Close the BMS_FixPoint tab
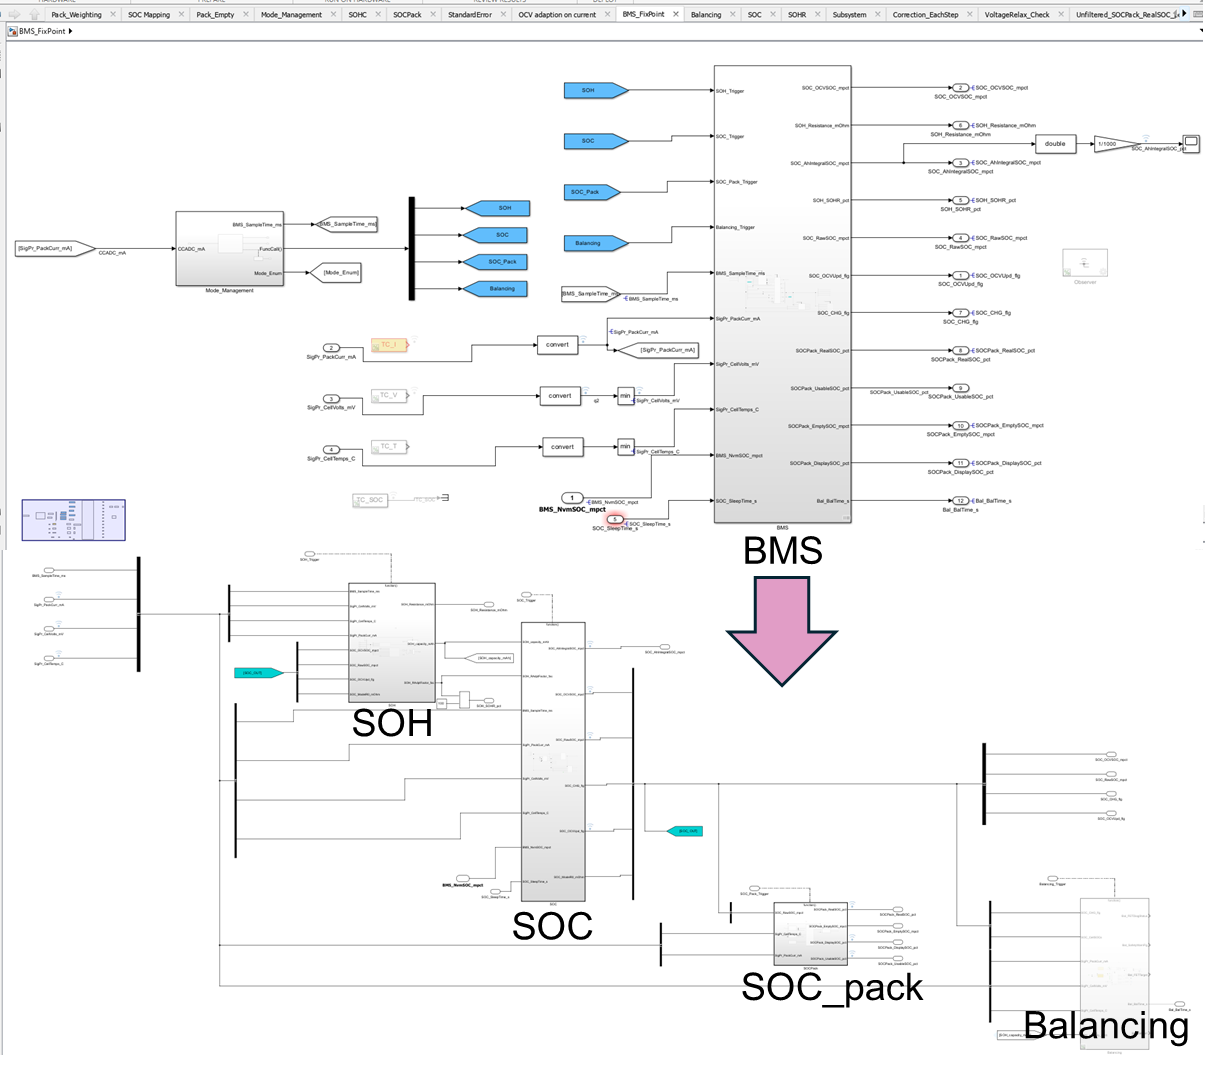The image size is (1227, 1071). 674,15
